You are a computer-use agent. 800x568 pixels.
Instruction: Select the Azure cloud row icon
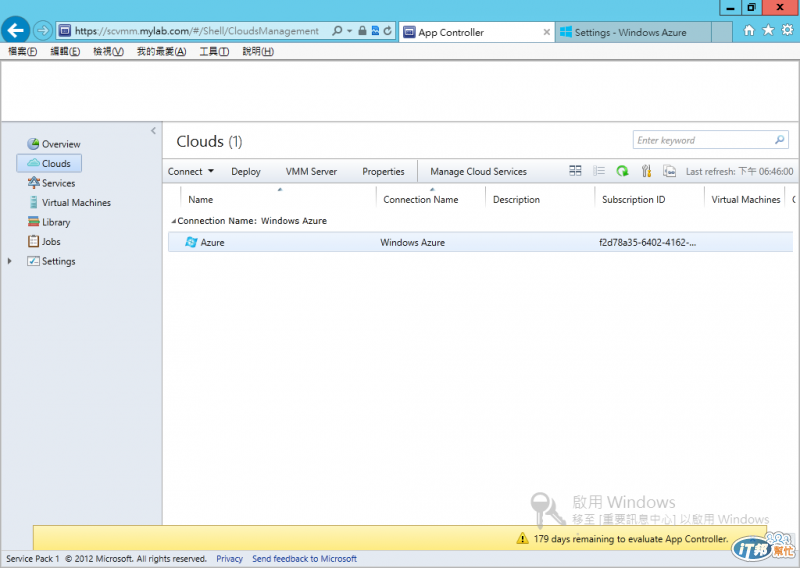(191, 242)
